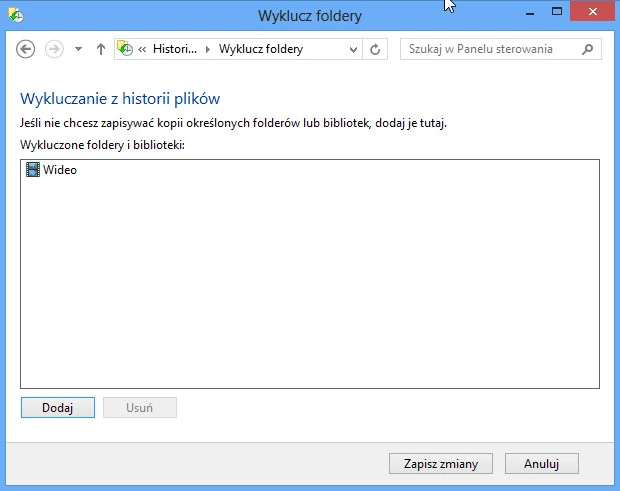Refresh the page with the refresh button
The width and height of the screenshot is (620, 491).
[x=376, y=49]
